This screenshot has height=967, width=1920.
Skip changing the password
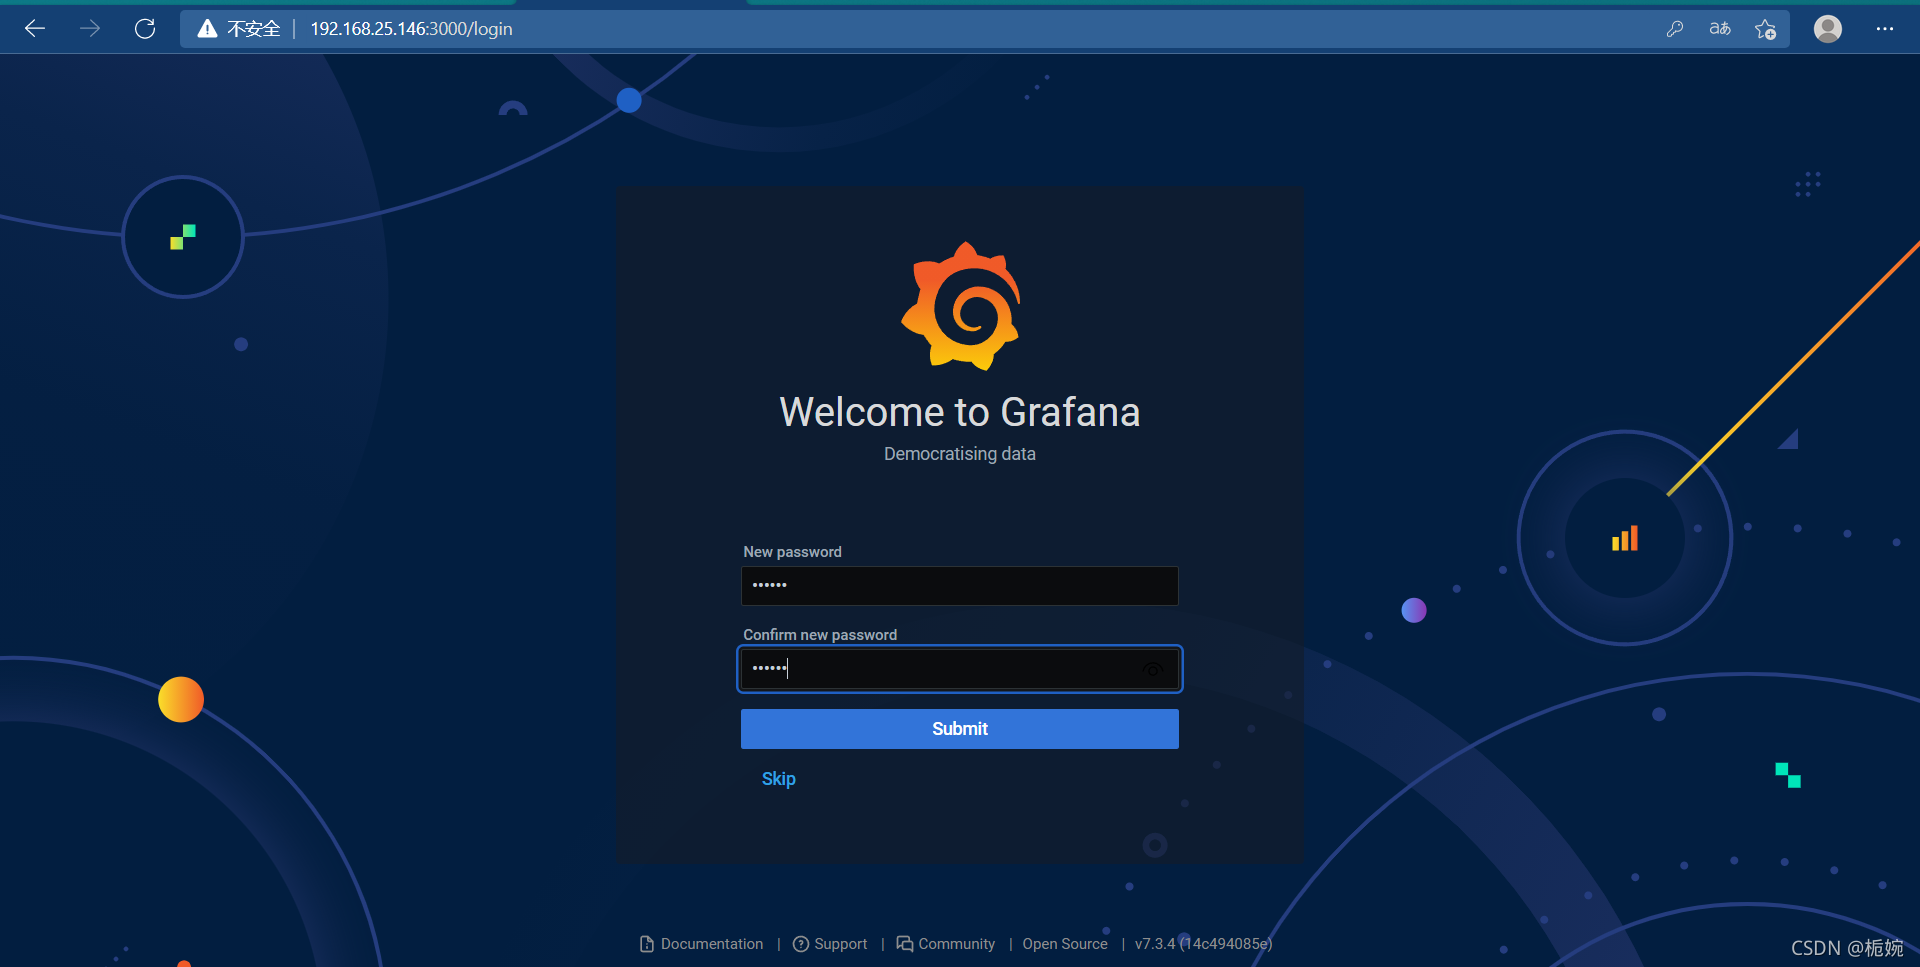click(779, 779)
